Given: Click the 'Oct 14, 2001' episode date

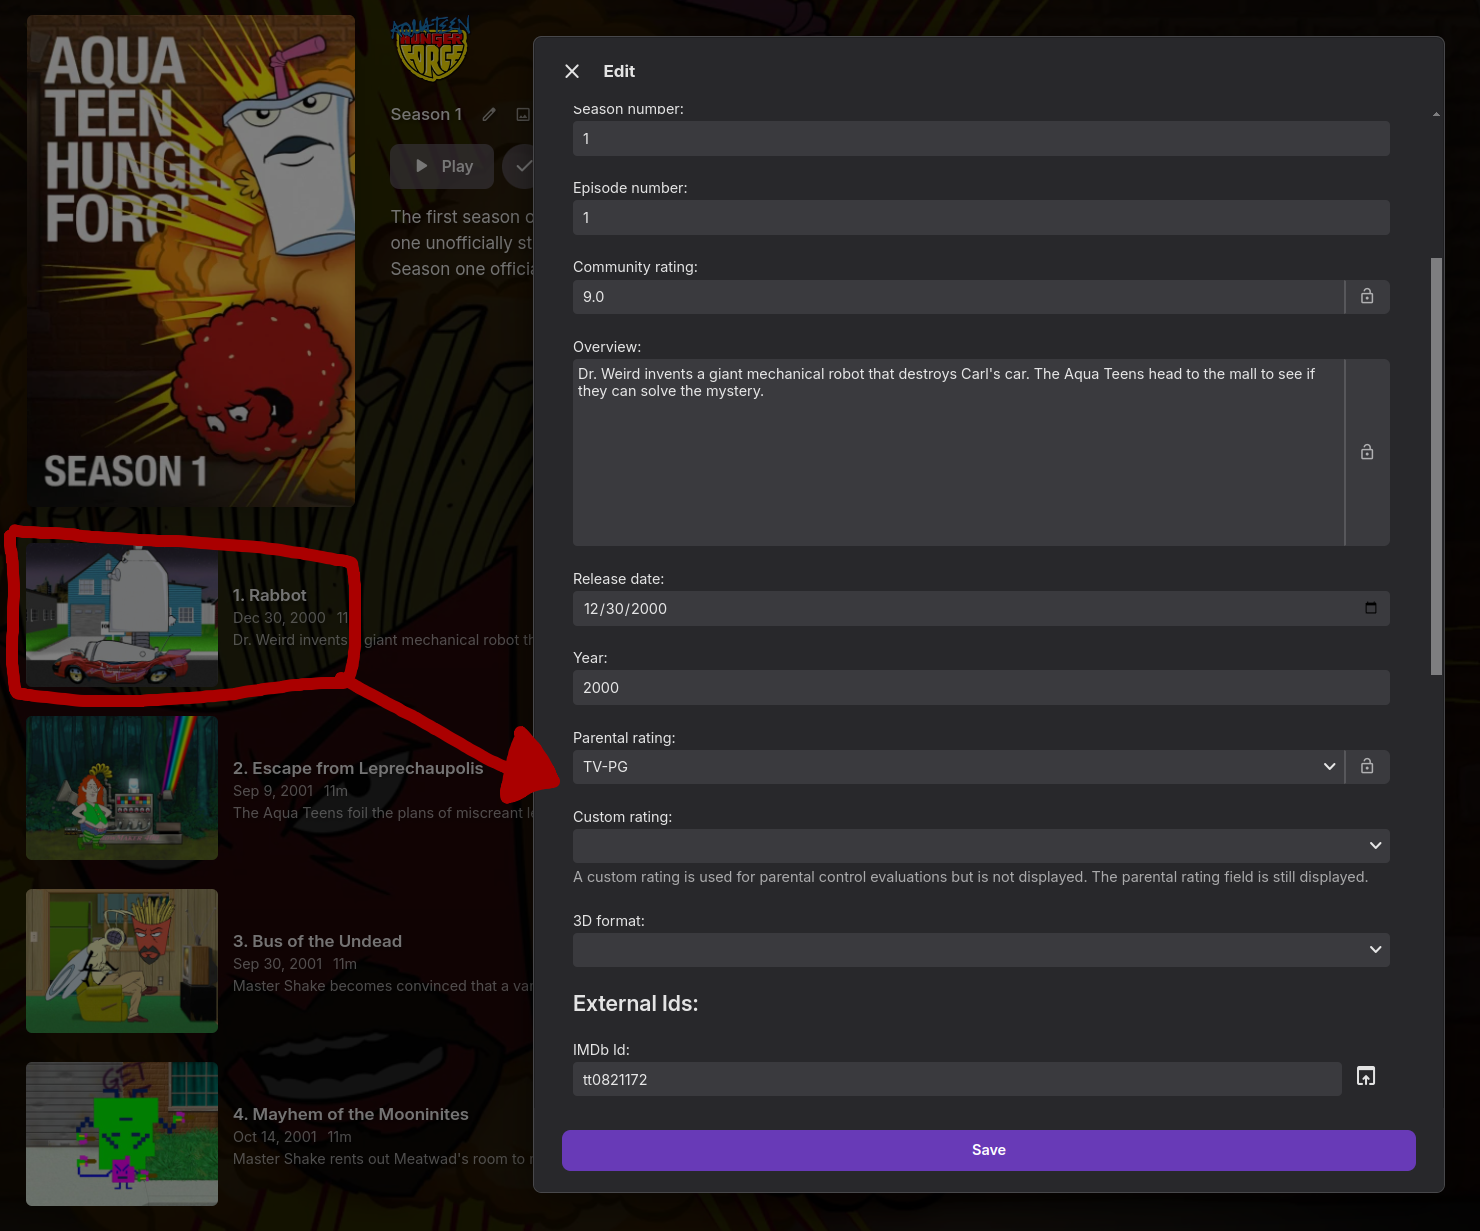Looking at the screenshot, I should pyautogui.click(x=275, y=1137).
